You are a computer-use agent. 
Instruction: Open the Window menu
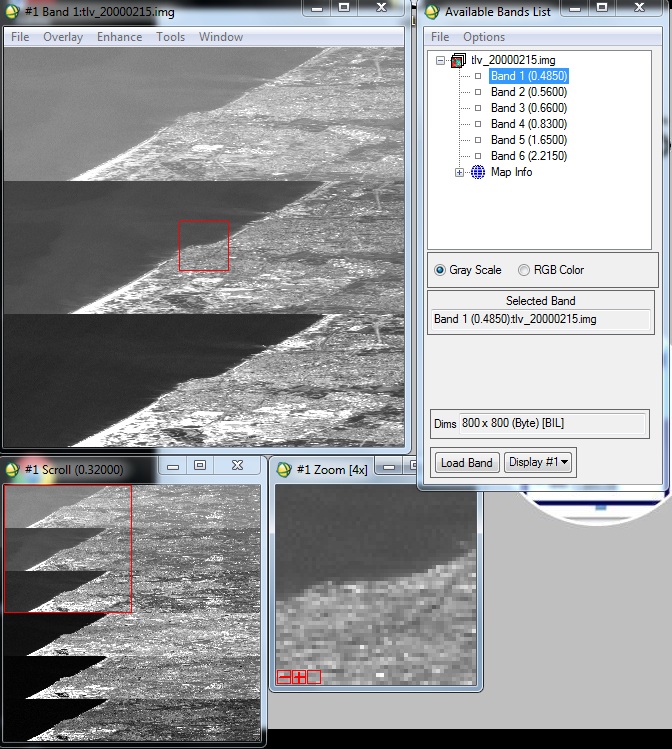221,37
